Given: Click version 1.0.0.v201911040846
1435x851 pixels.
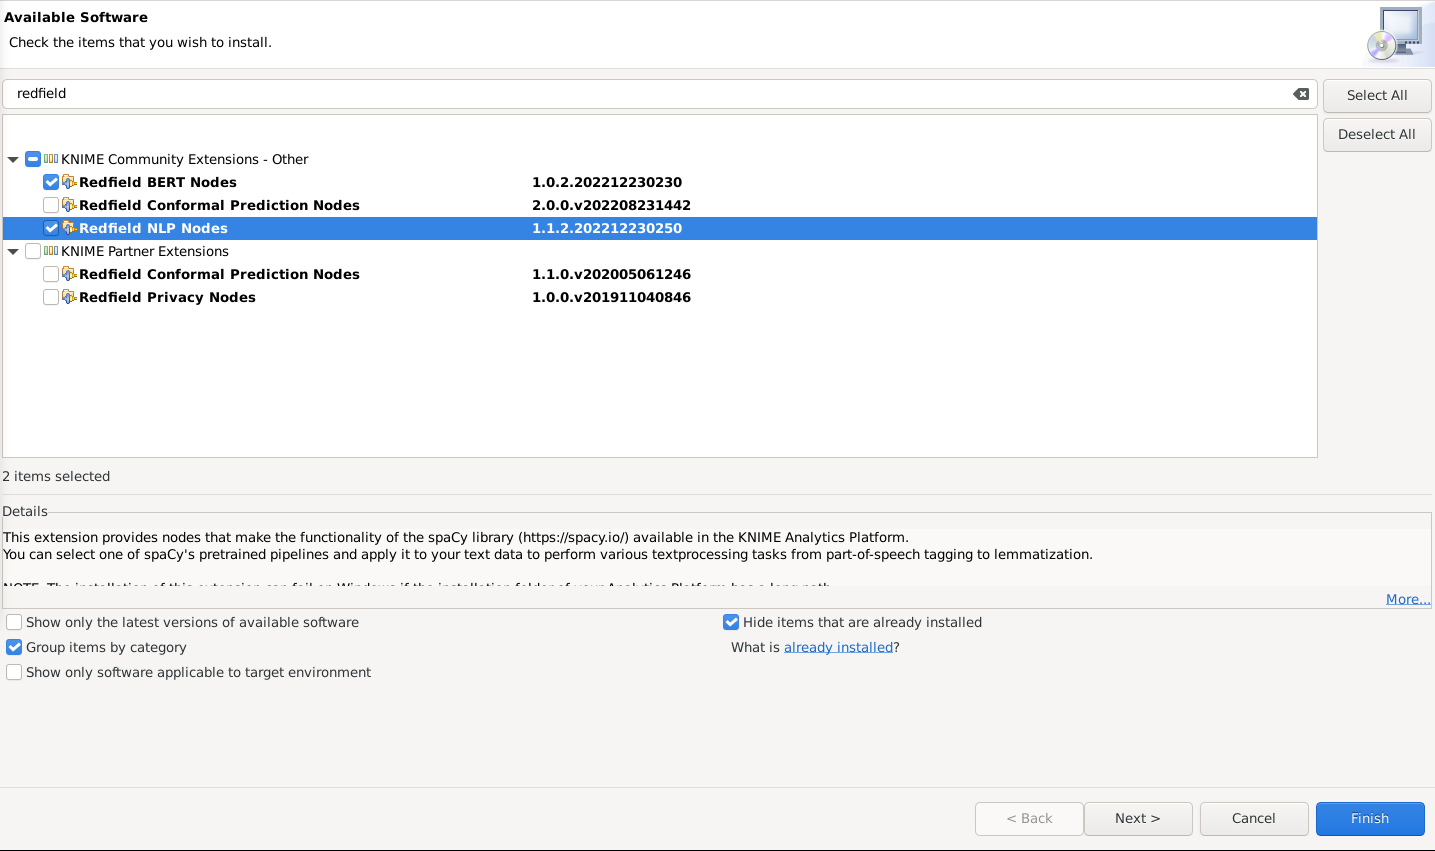Looking at the screenshot, I should 611,297.
